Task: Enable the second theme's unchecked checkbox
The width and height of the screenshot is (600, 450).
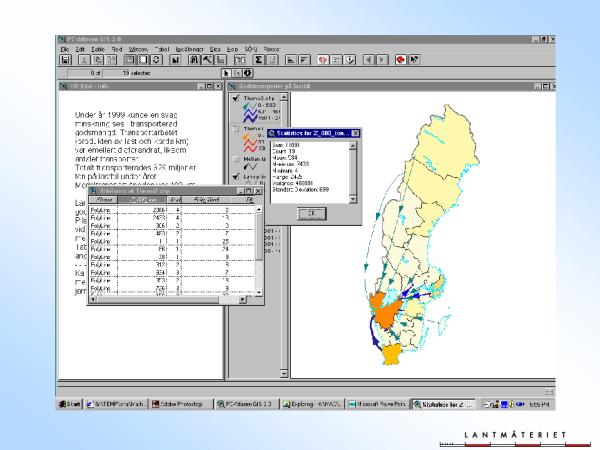Action: coord(235,130)
